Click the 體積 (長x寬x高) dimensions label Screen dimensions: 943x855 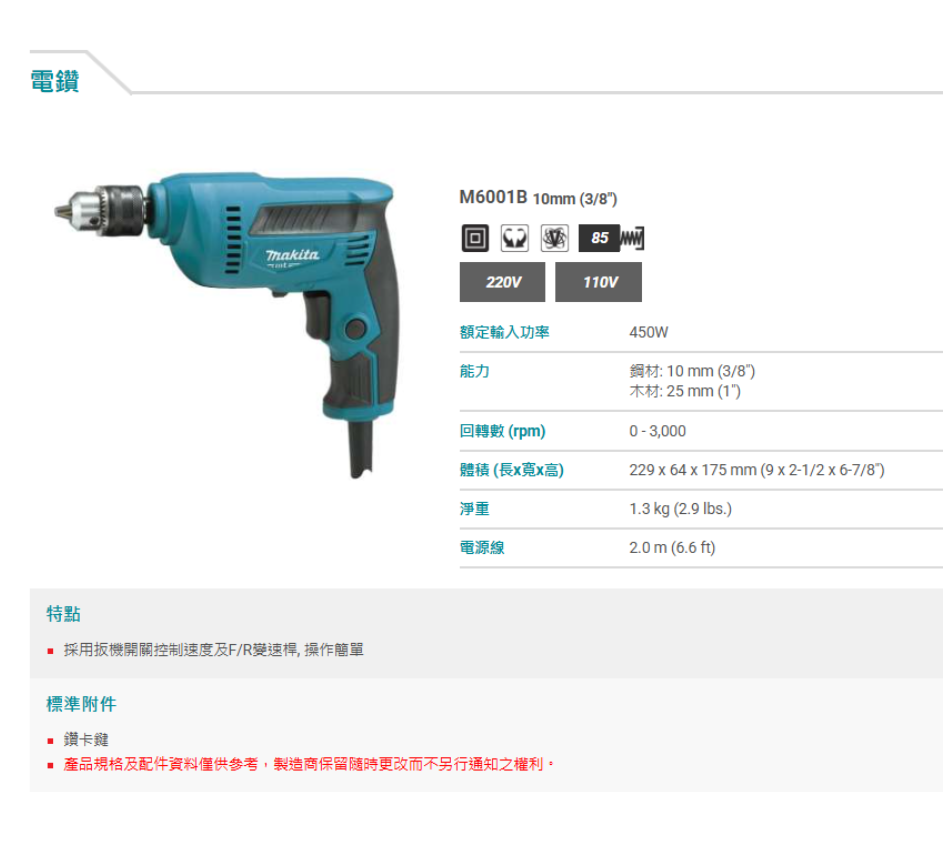coord(512,470)
